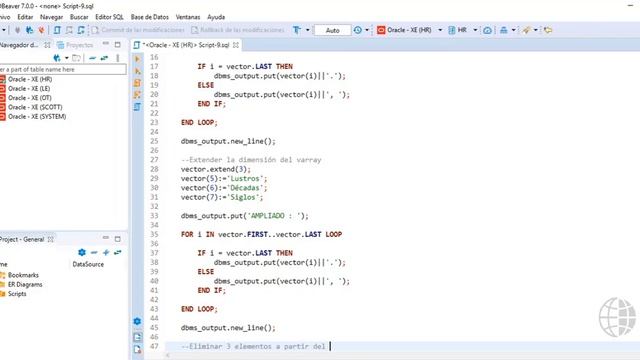Click the wand tools icon in toolbar

[x=527, y=30]
